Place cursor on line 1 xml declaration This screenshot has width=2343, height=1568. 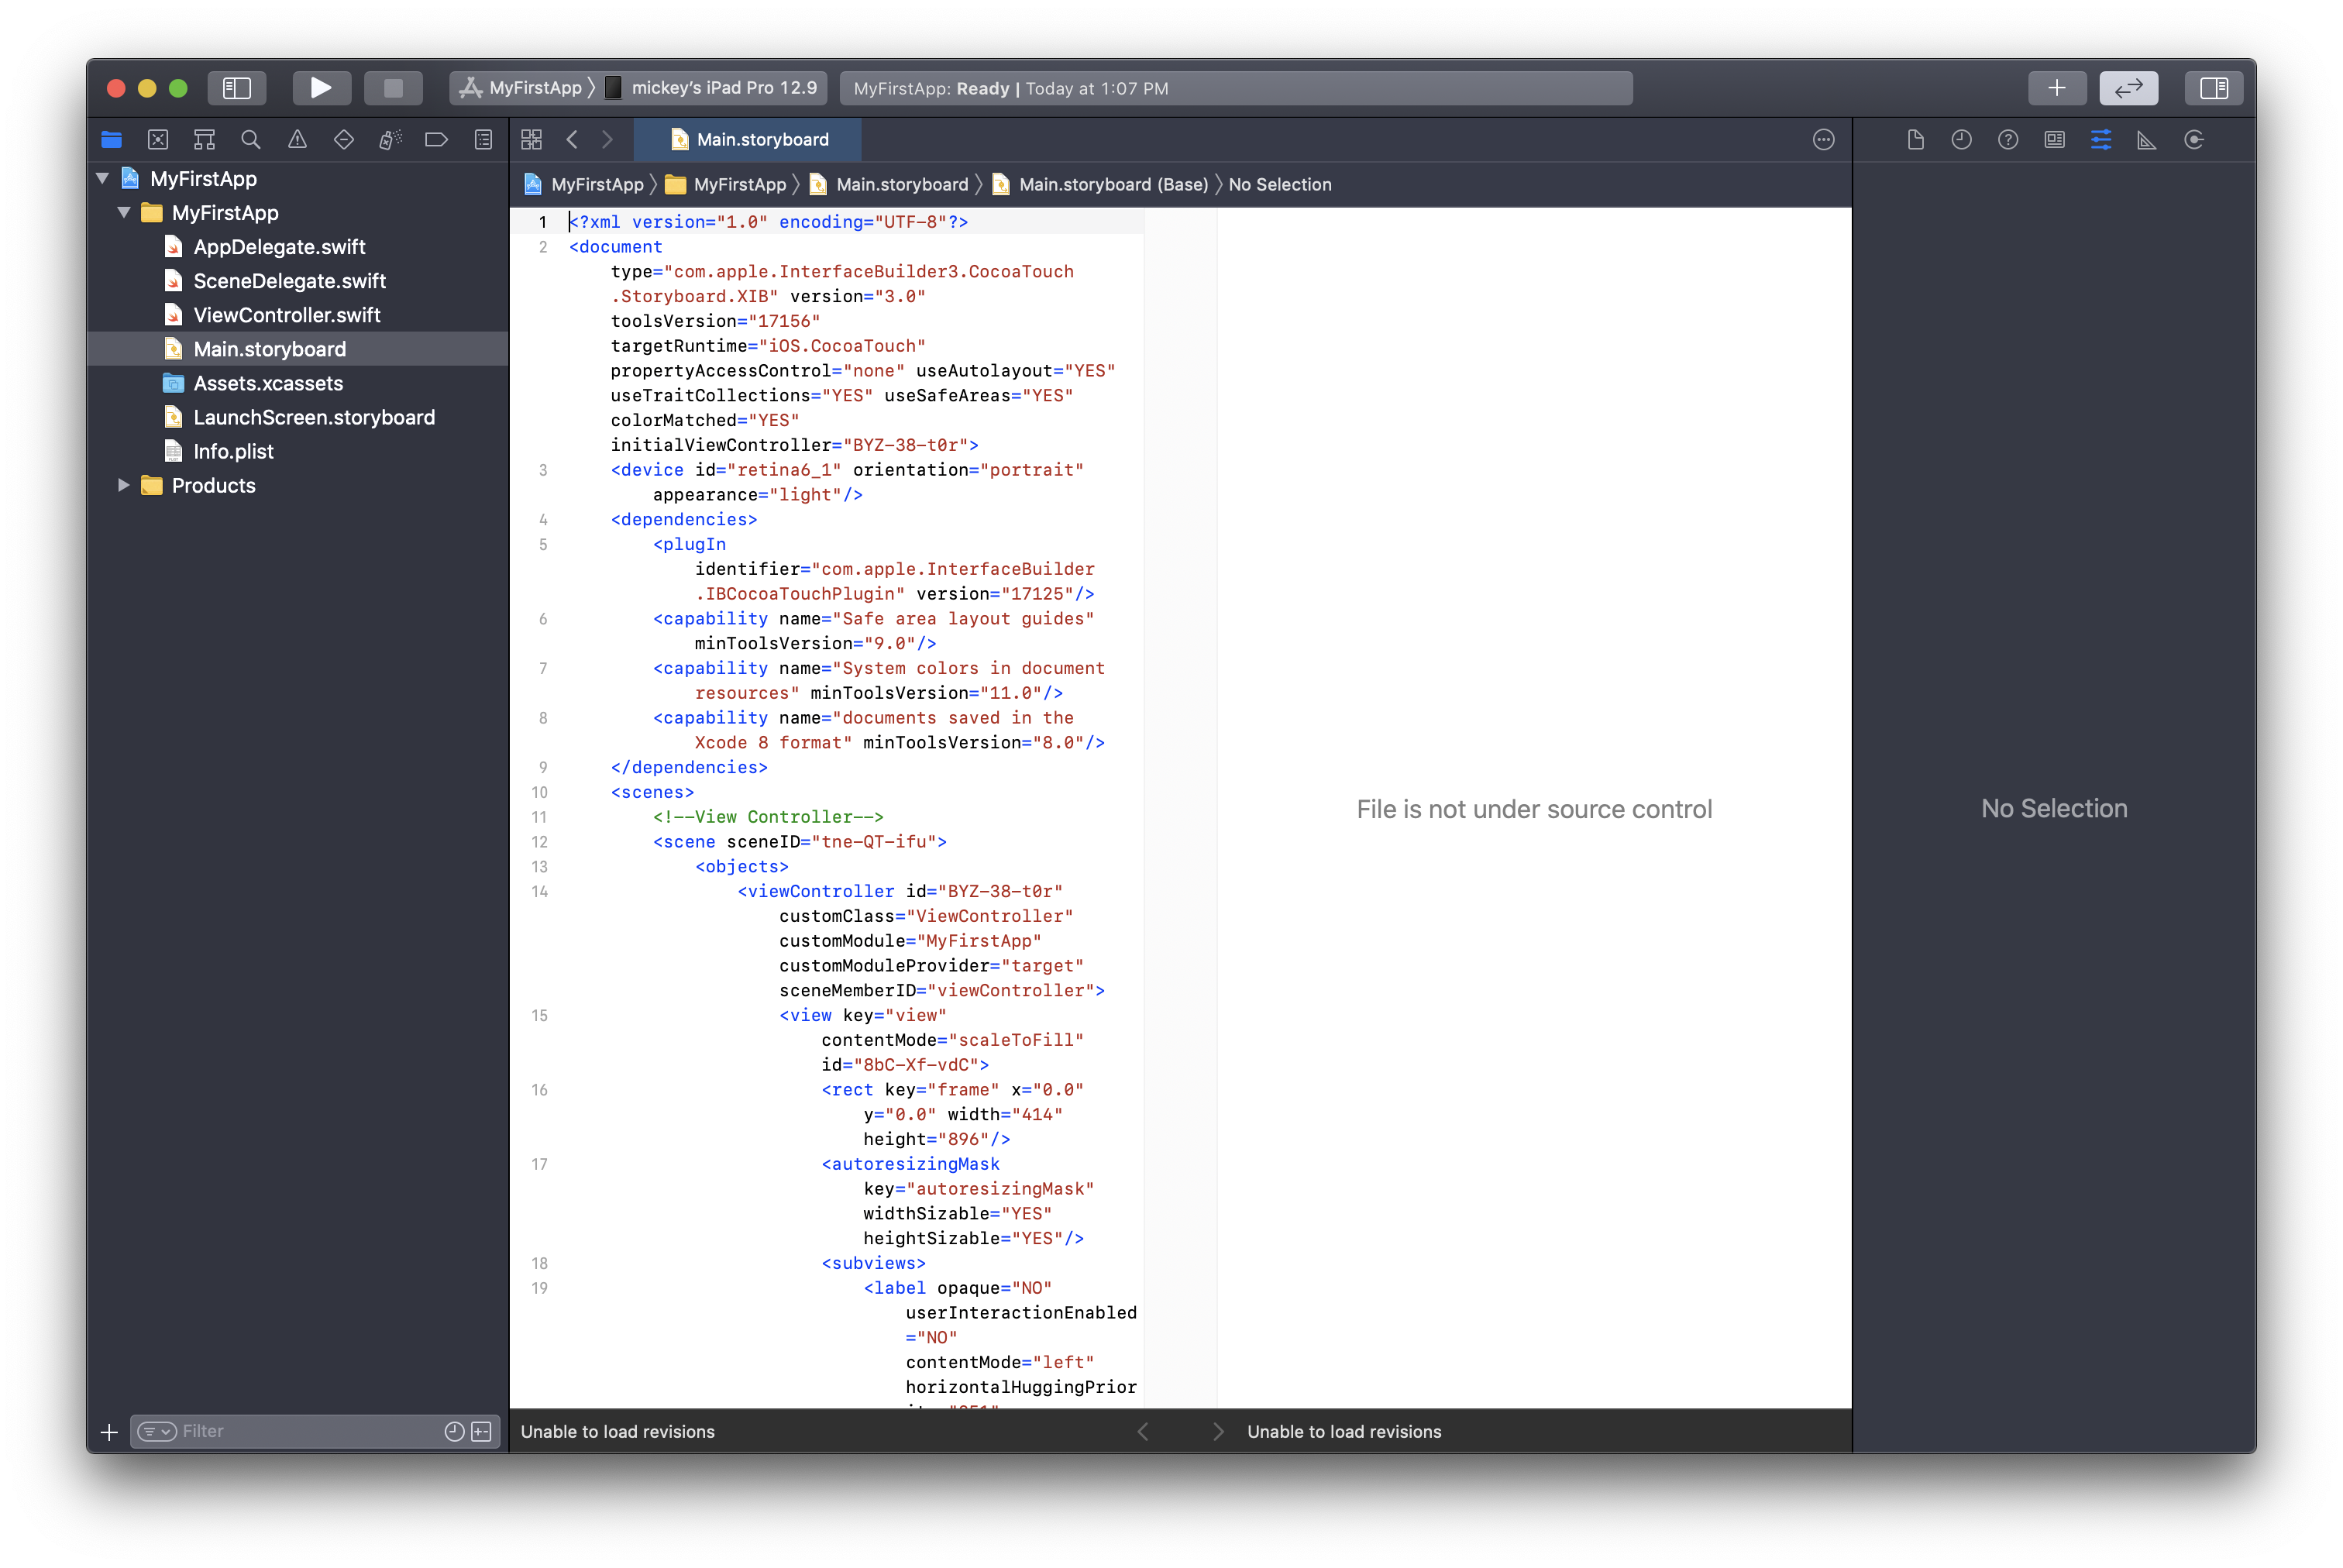768,222
